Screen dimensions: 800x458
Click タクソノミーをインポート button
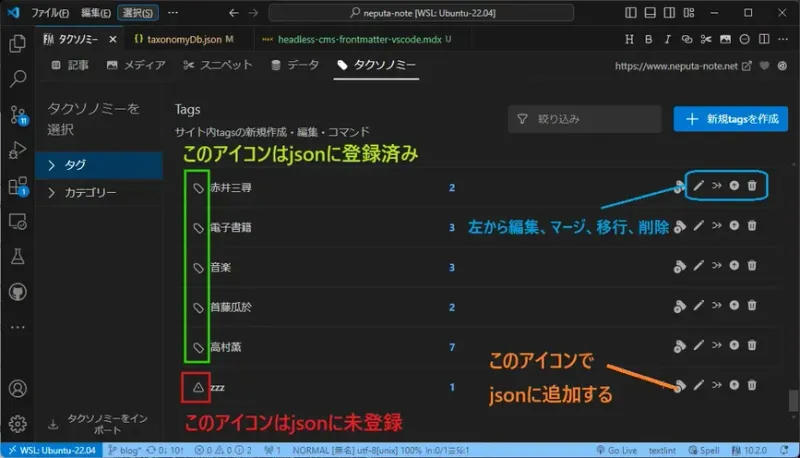point(99,424)
